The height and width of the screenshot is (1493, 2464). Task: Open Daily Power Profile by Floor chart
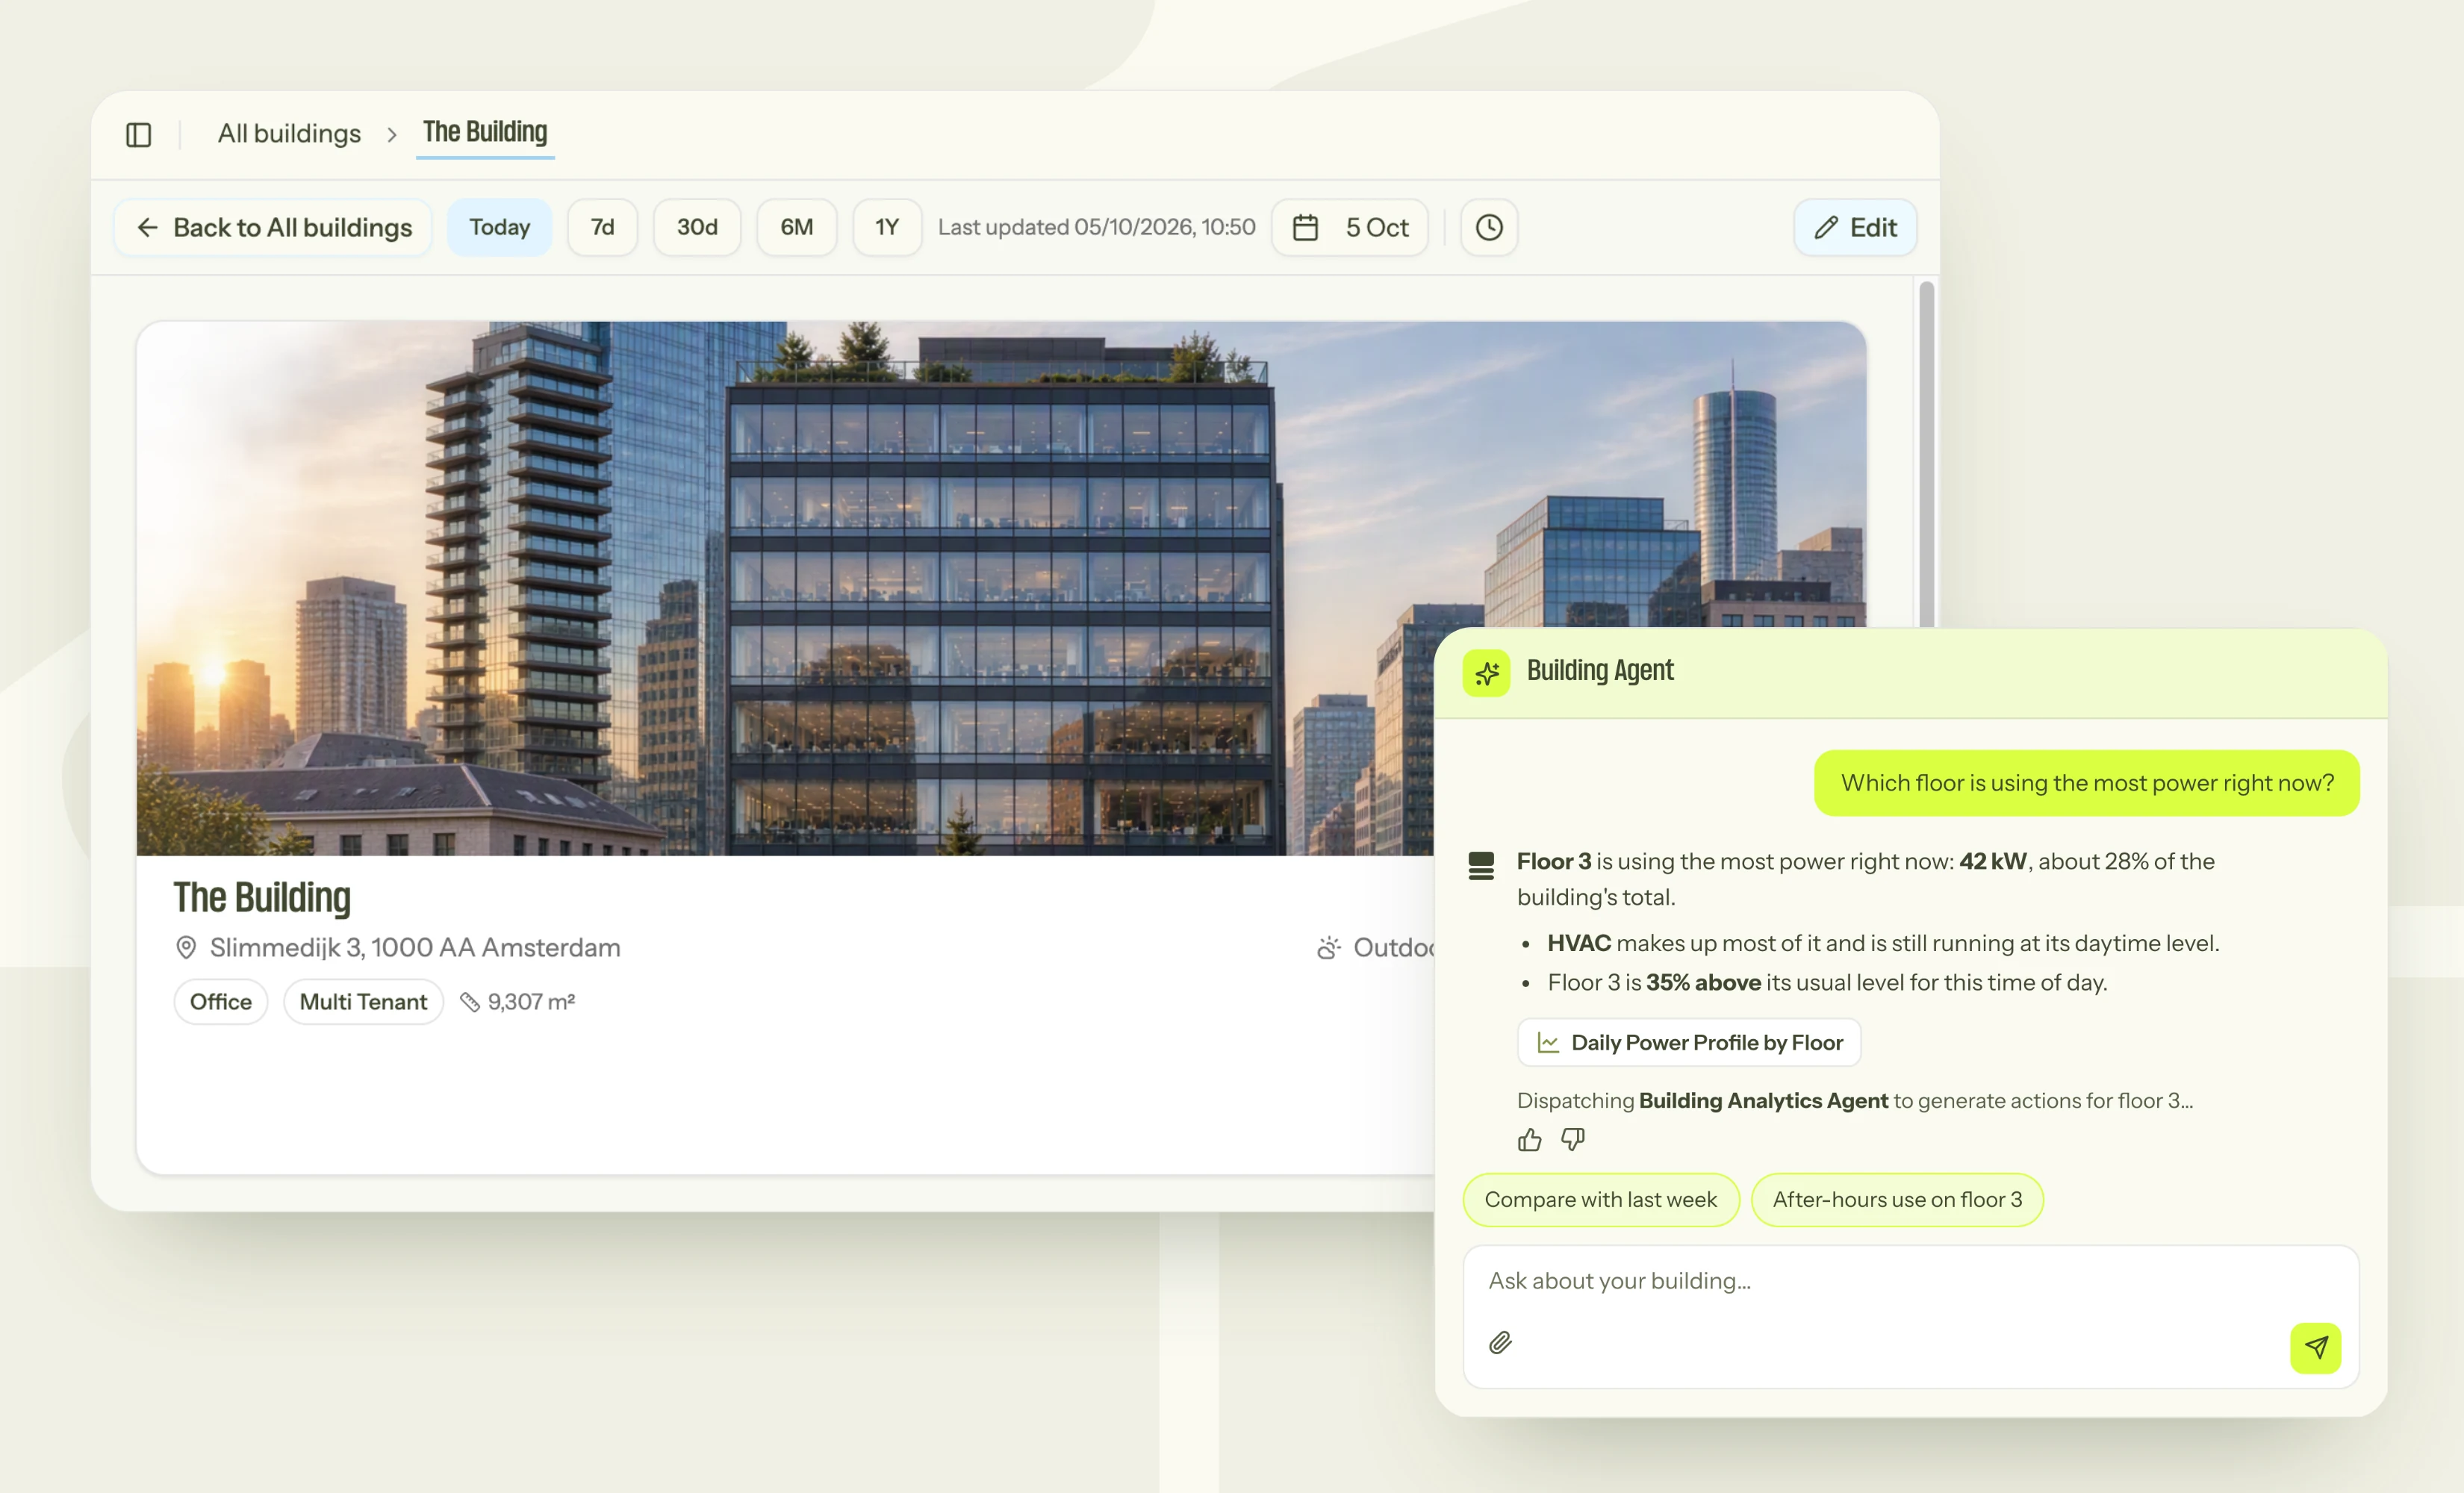[1689, 1043]
